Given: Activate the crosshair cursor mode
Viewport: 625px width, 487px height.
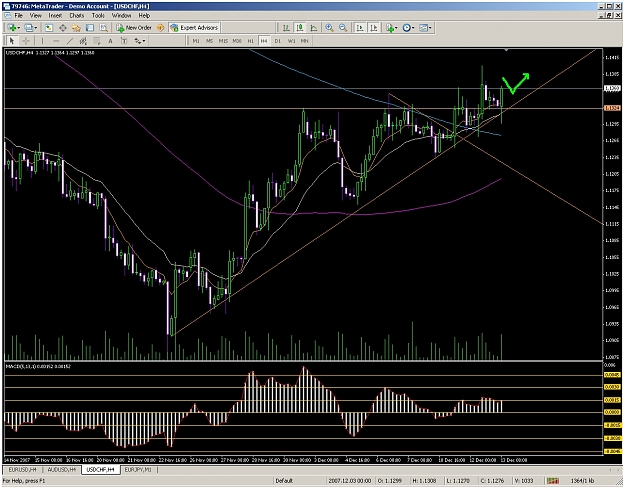Looking at the screenshot, I should point(26,41).
